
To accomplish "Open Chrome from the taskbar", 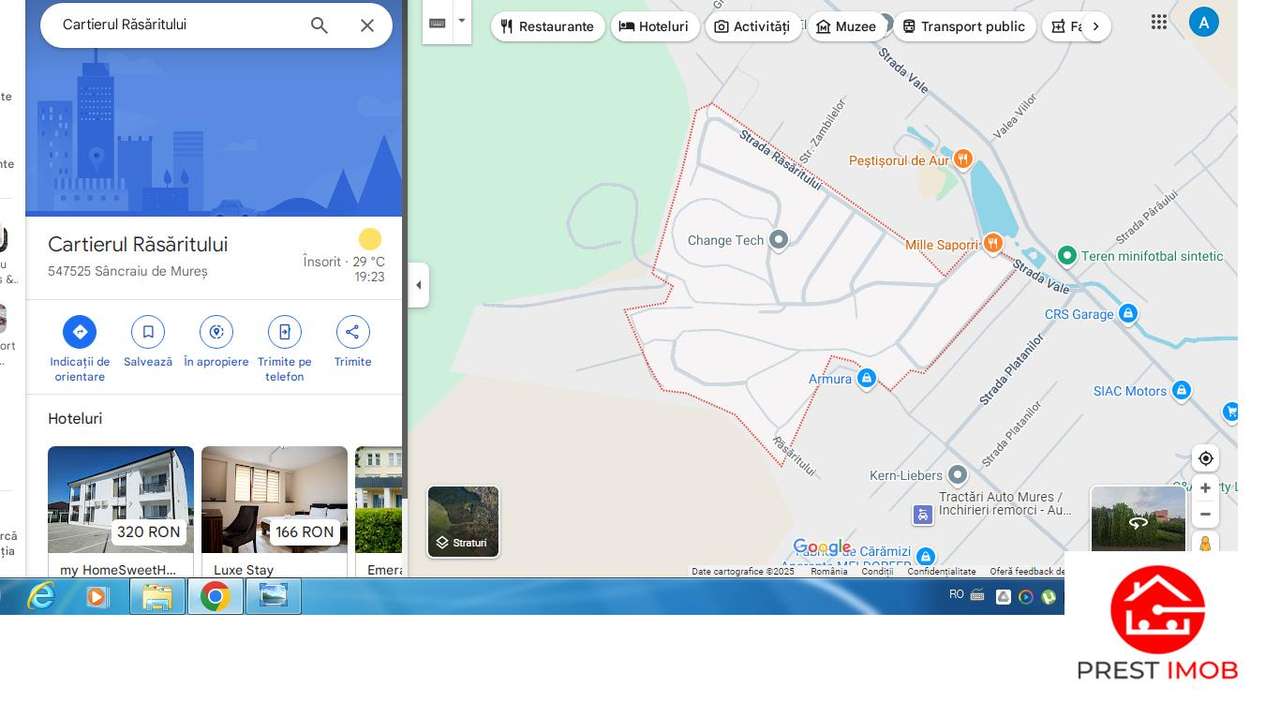I will pyautogui.click(x=215, y=597).
